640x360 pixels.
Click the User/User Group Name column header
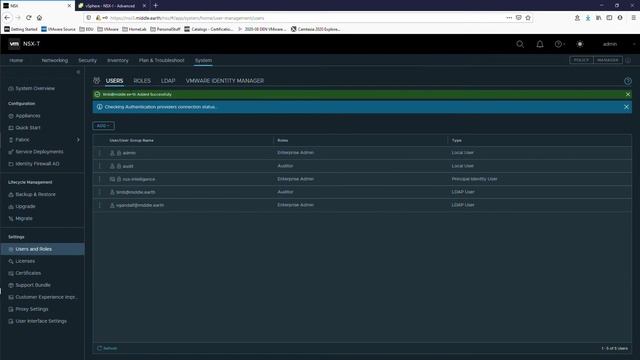(x=131, y=140)
